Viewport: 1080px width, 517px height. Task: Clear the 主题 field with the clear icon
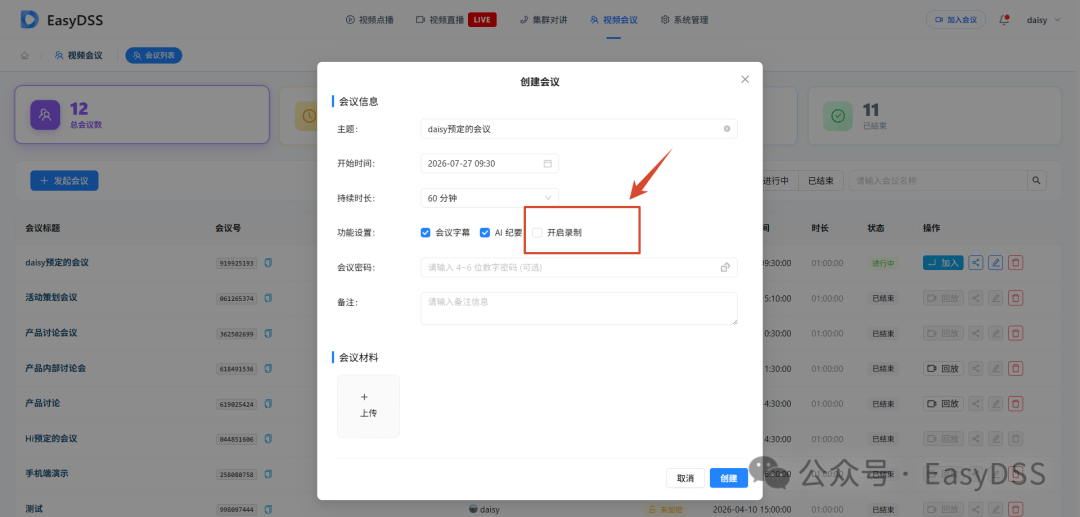coord(727,129)
